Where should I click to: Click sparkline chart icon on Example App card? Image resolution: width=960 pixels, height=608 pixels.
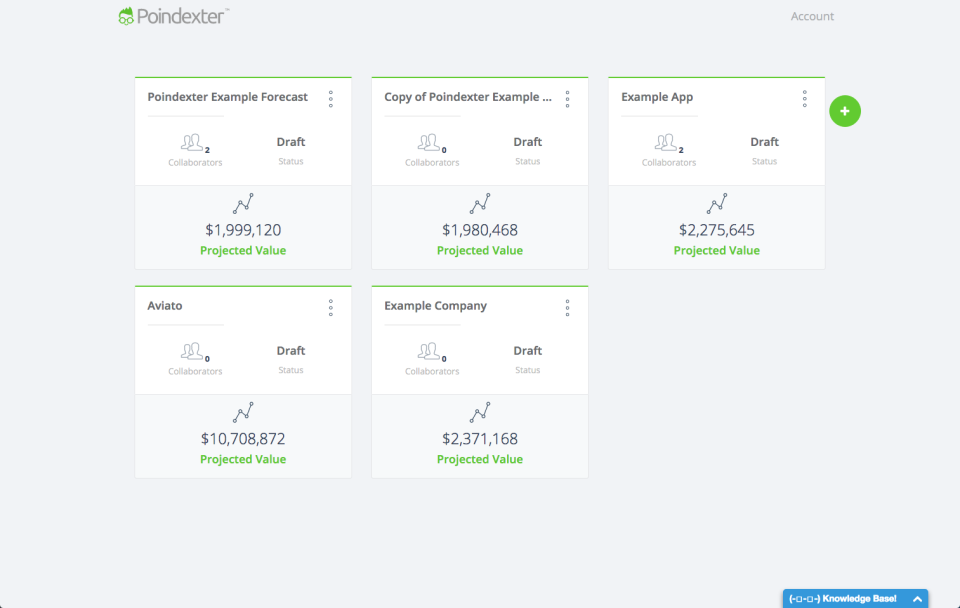click(x=716, y=203)
